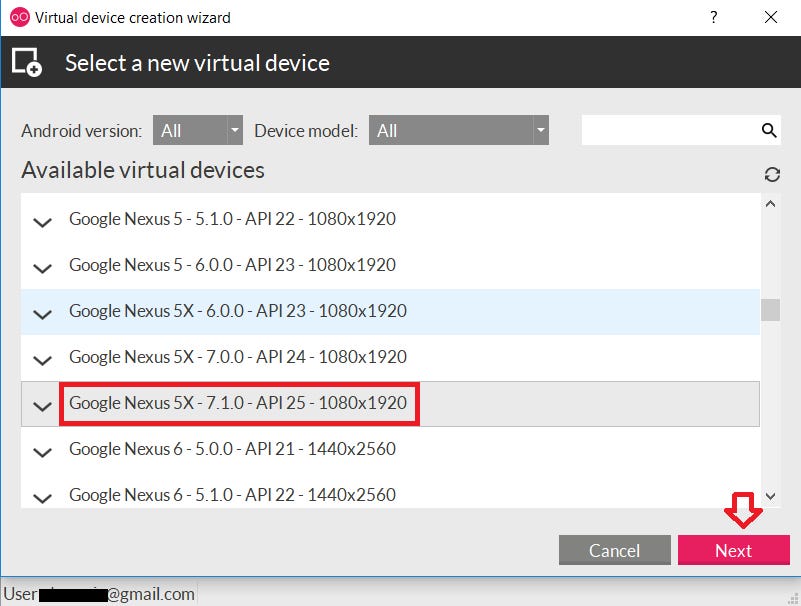Click the scroll down arrow of device list
The height and width of the screenshot is (606, 801).
pos(770,496)
